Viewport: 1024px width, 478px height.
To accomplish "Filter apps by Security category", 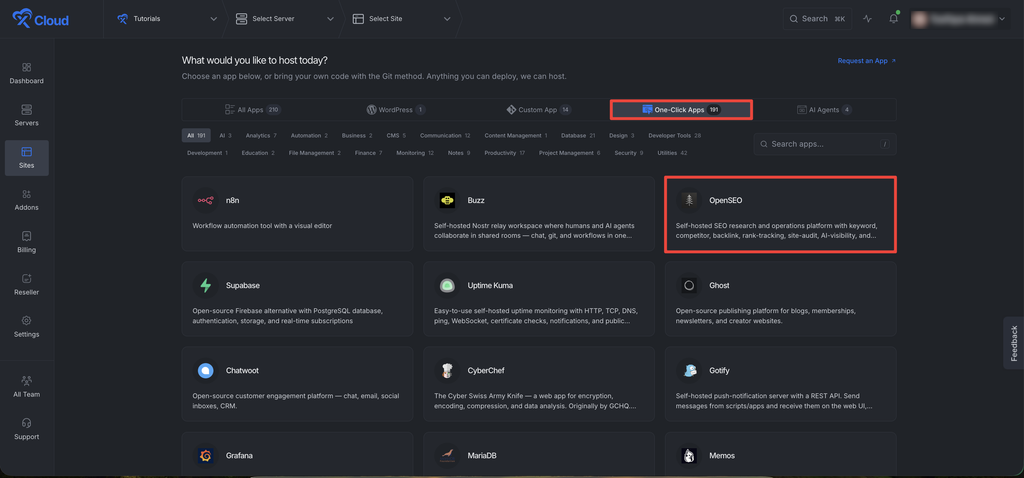I will [628, 153].
